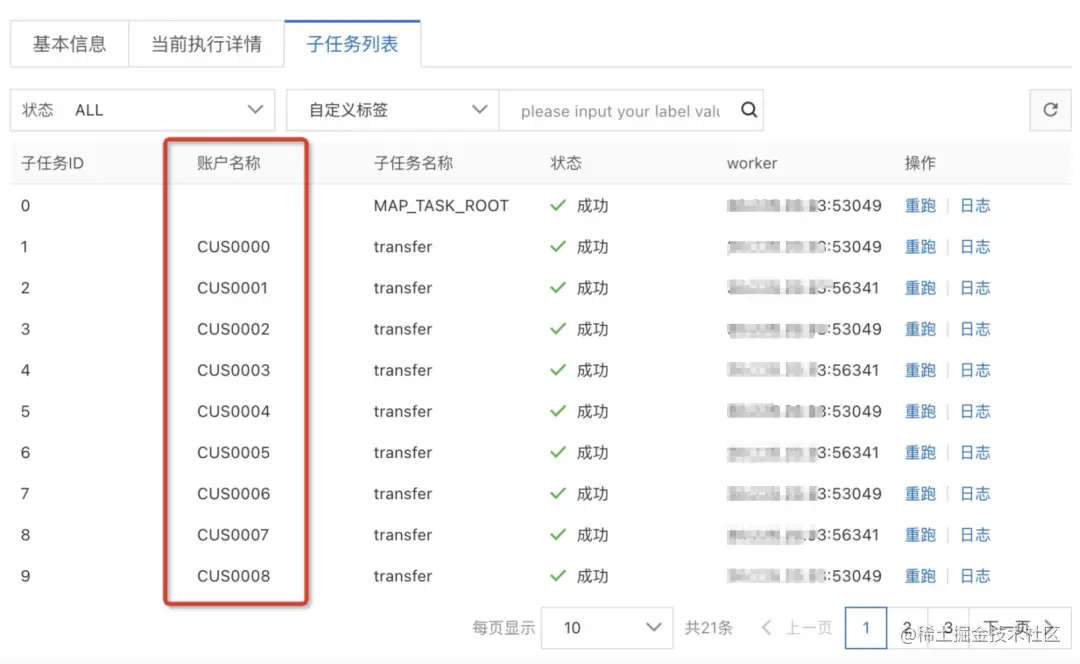Click the worker column header
Image resolution: width=1080 pixels, height=664 pixels.
751,163
